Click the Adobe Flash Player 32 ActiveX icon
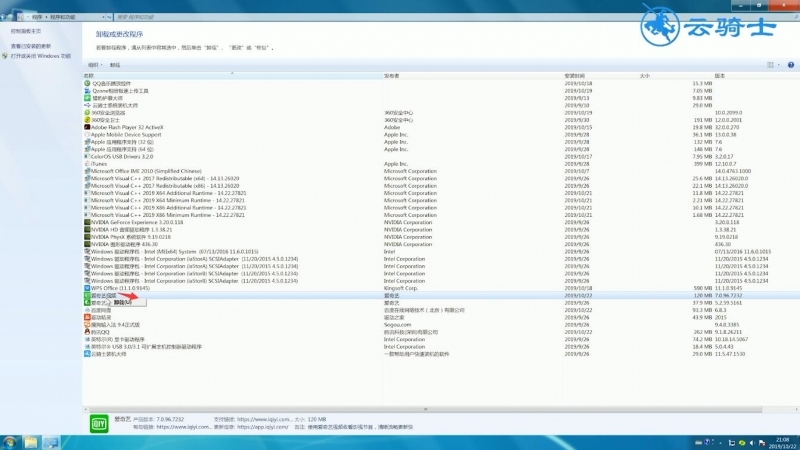 pyautogui.click(x=87, y=127)
